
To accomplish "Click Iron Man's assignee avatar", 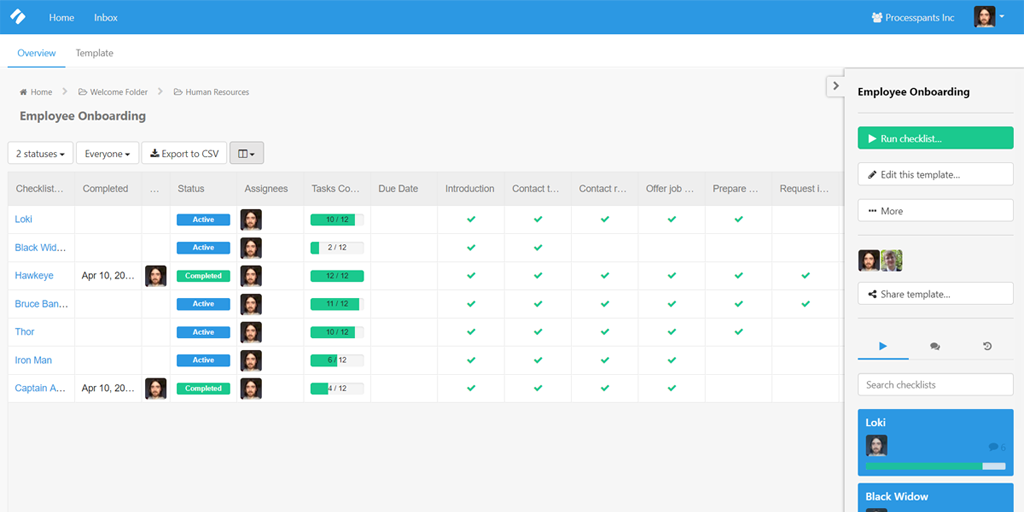I will (x=251, y=360).
